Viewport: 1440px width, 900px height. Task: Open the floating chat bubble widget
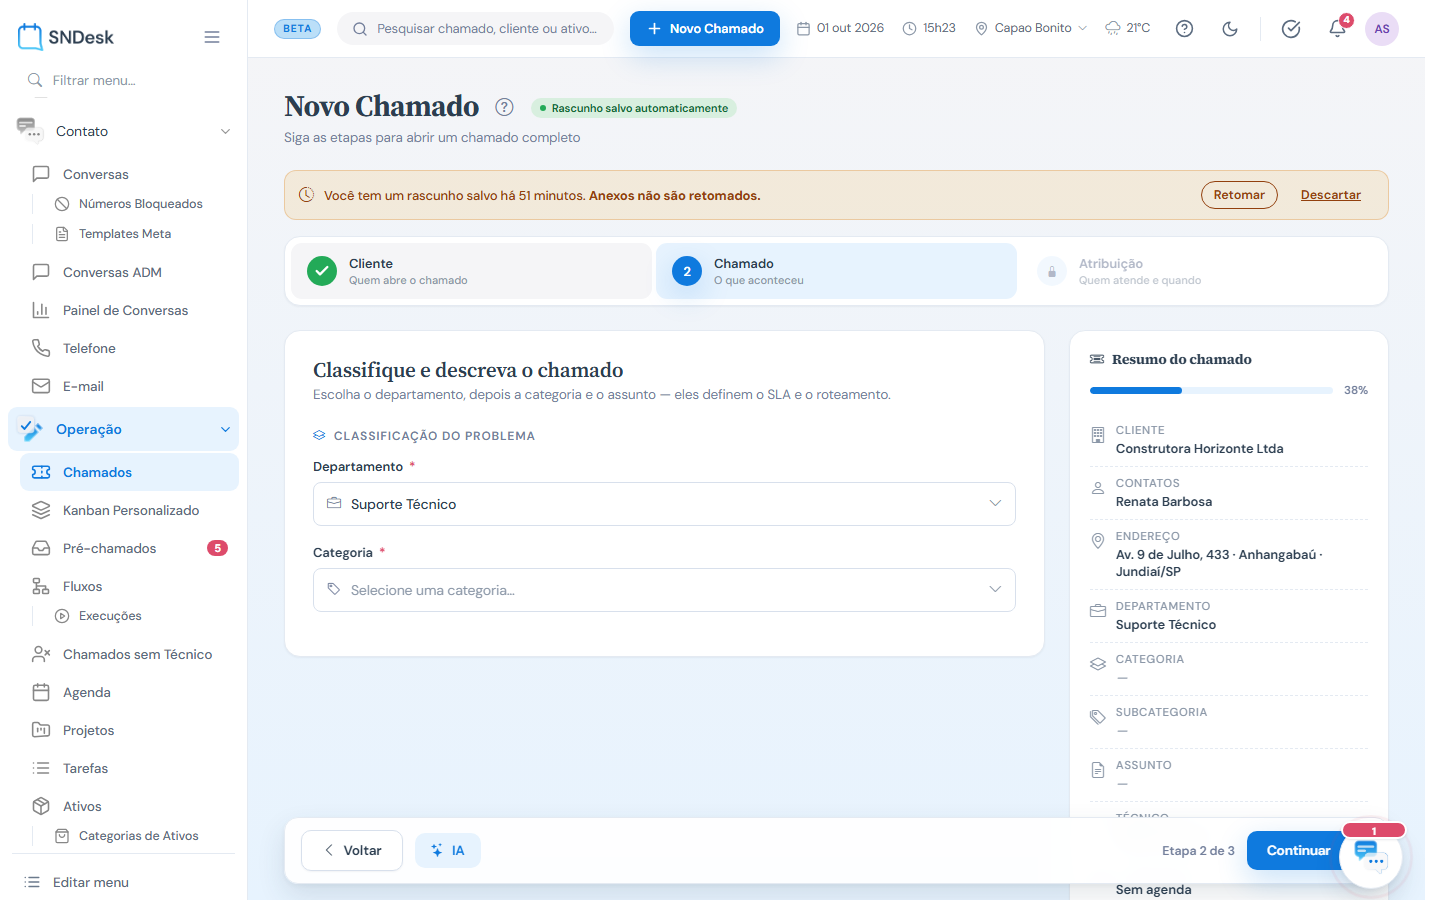click(1371, 855)
